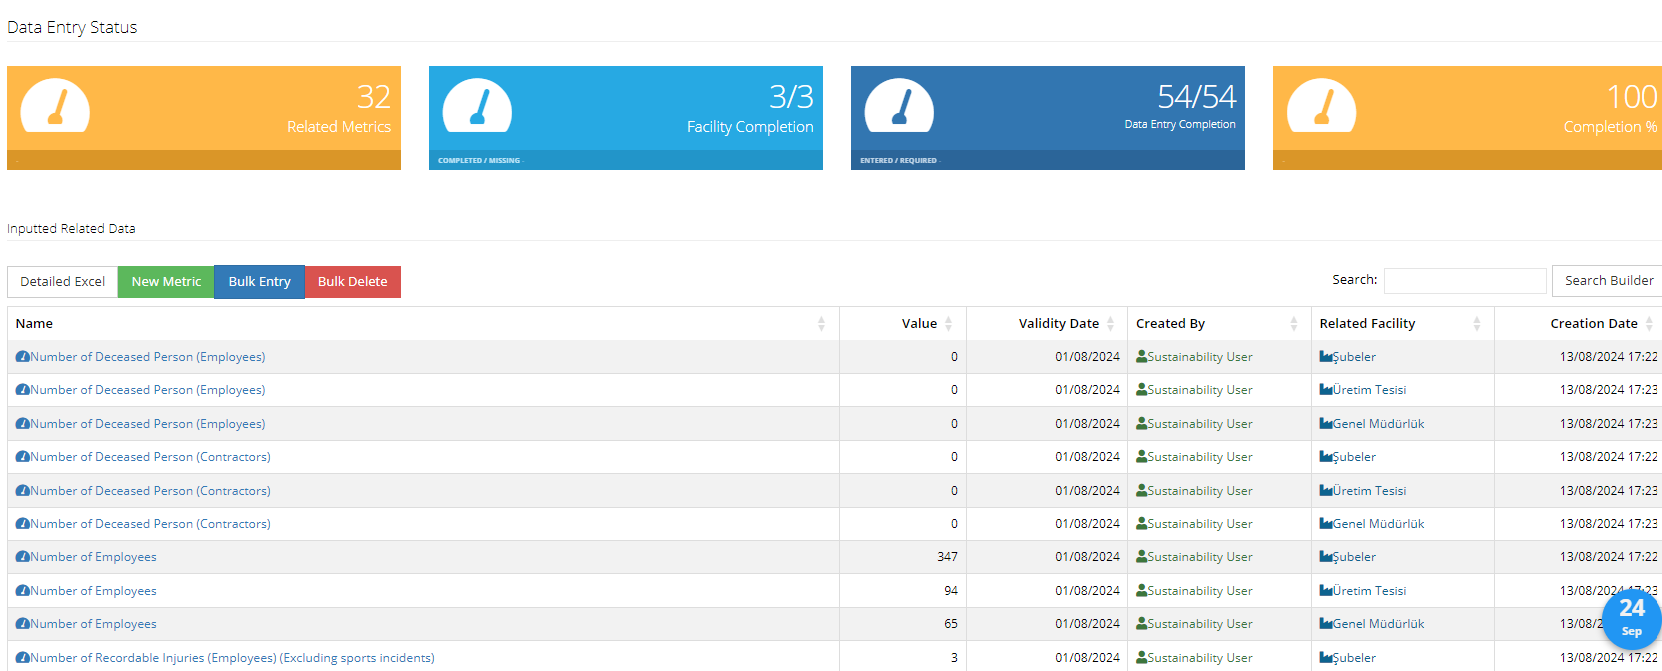Sort table by Value column arrows

point(947,324)
